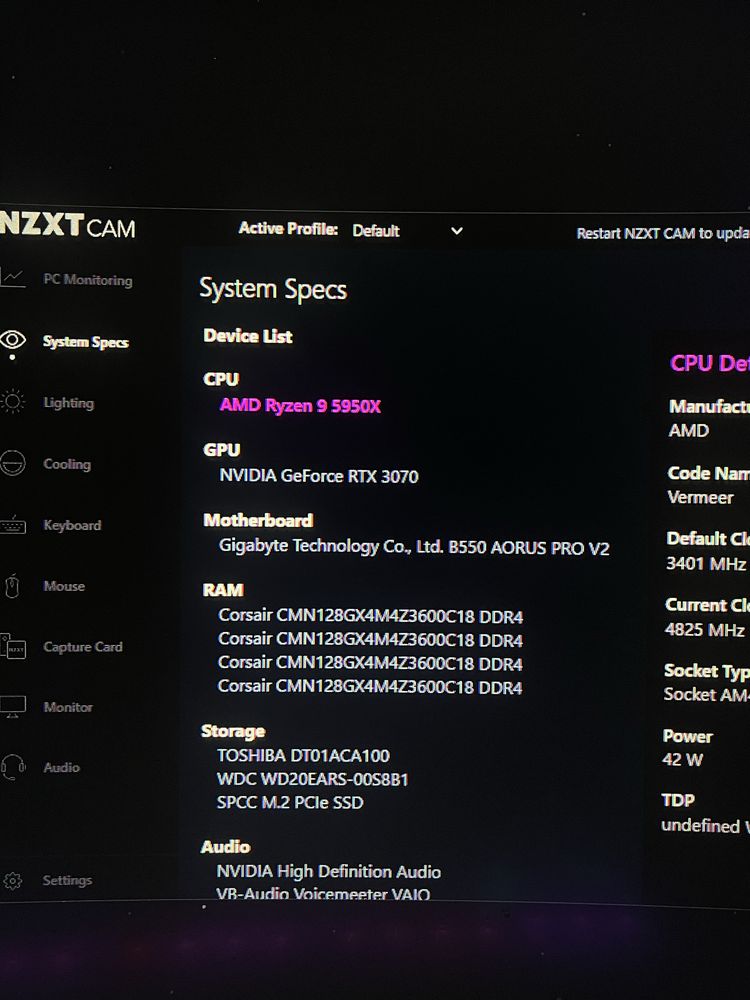Click the Settings gear icon

(x=12, y=881)
